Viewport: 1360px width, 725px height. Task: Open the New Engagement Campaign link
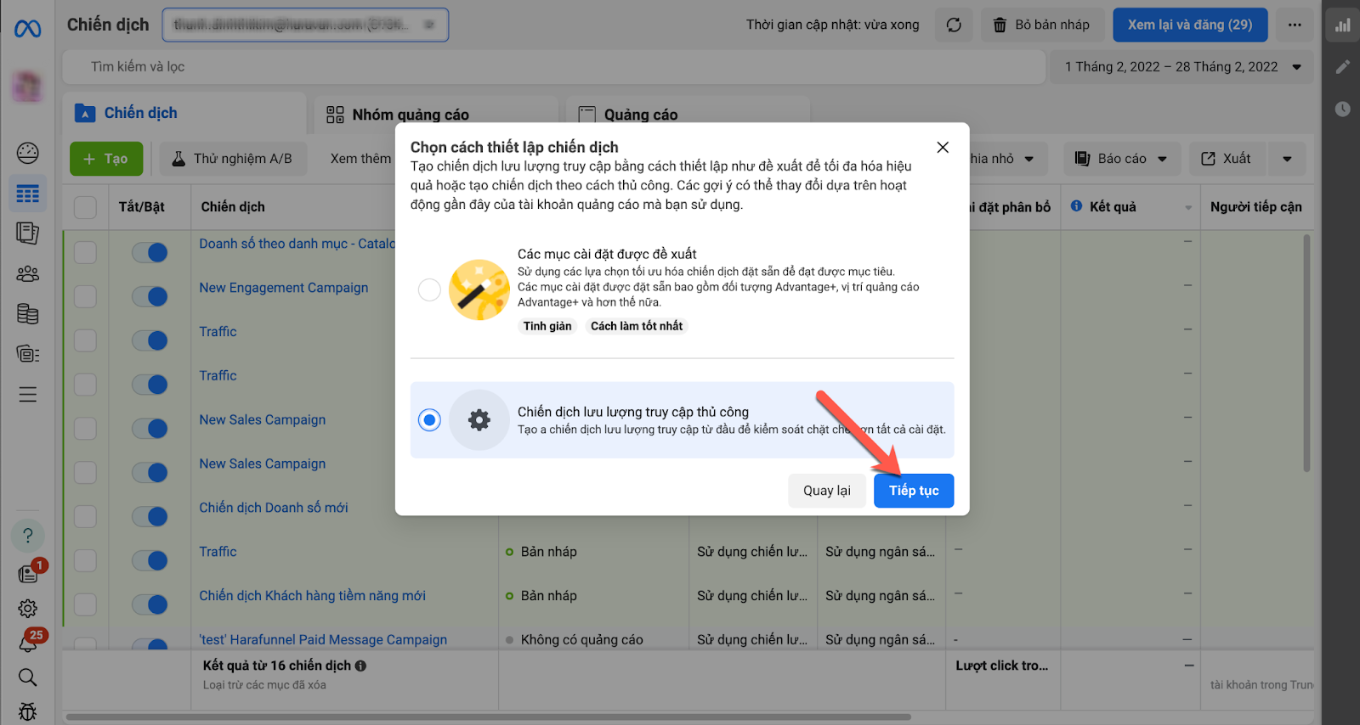(x=284, y=288)
